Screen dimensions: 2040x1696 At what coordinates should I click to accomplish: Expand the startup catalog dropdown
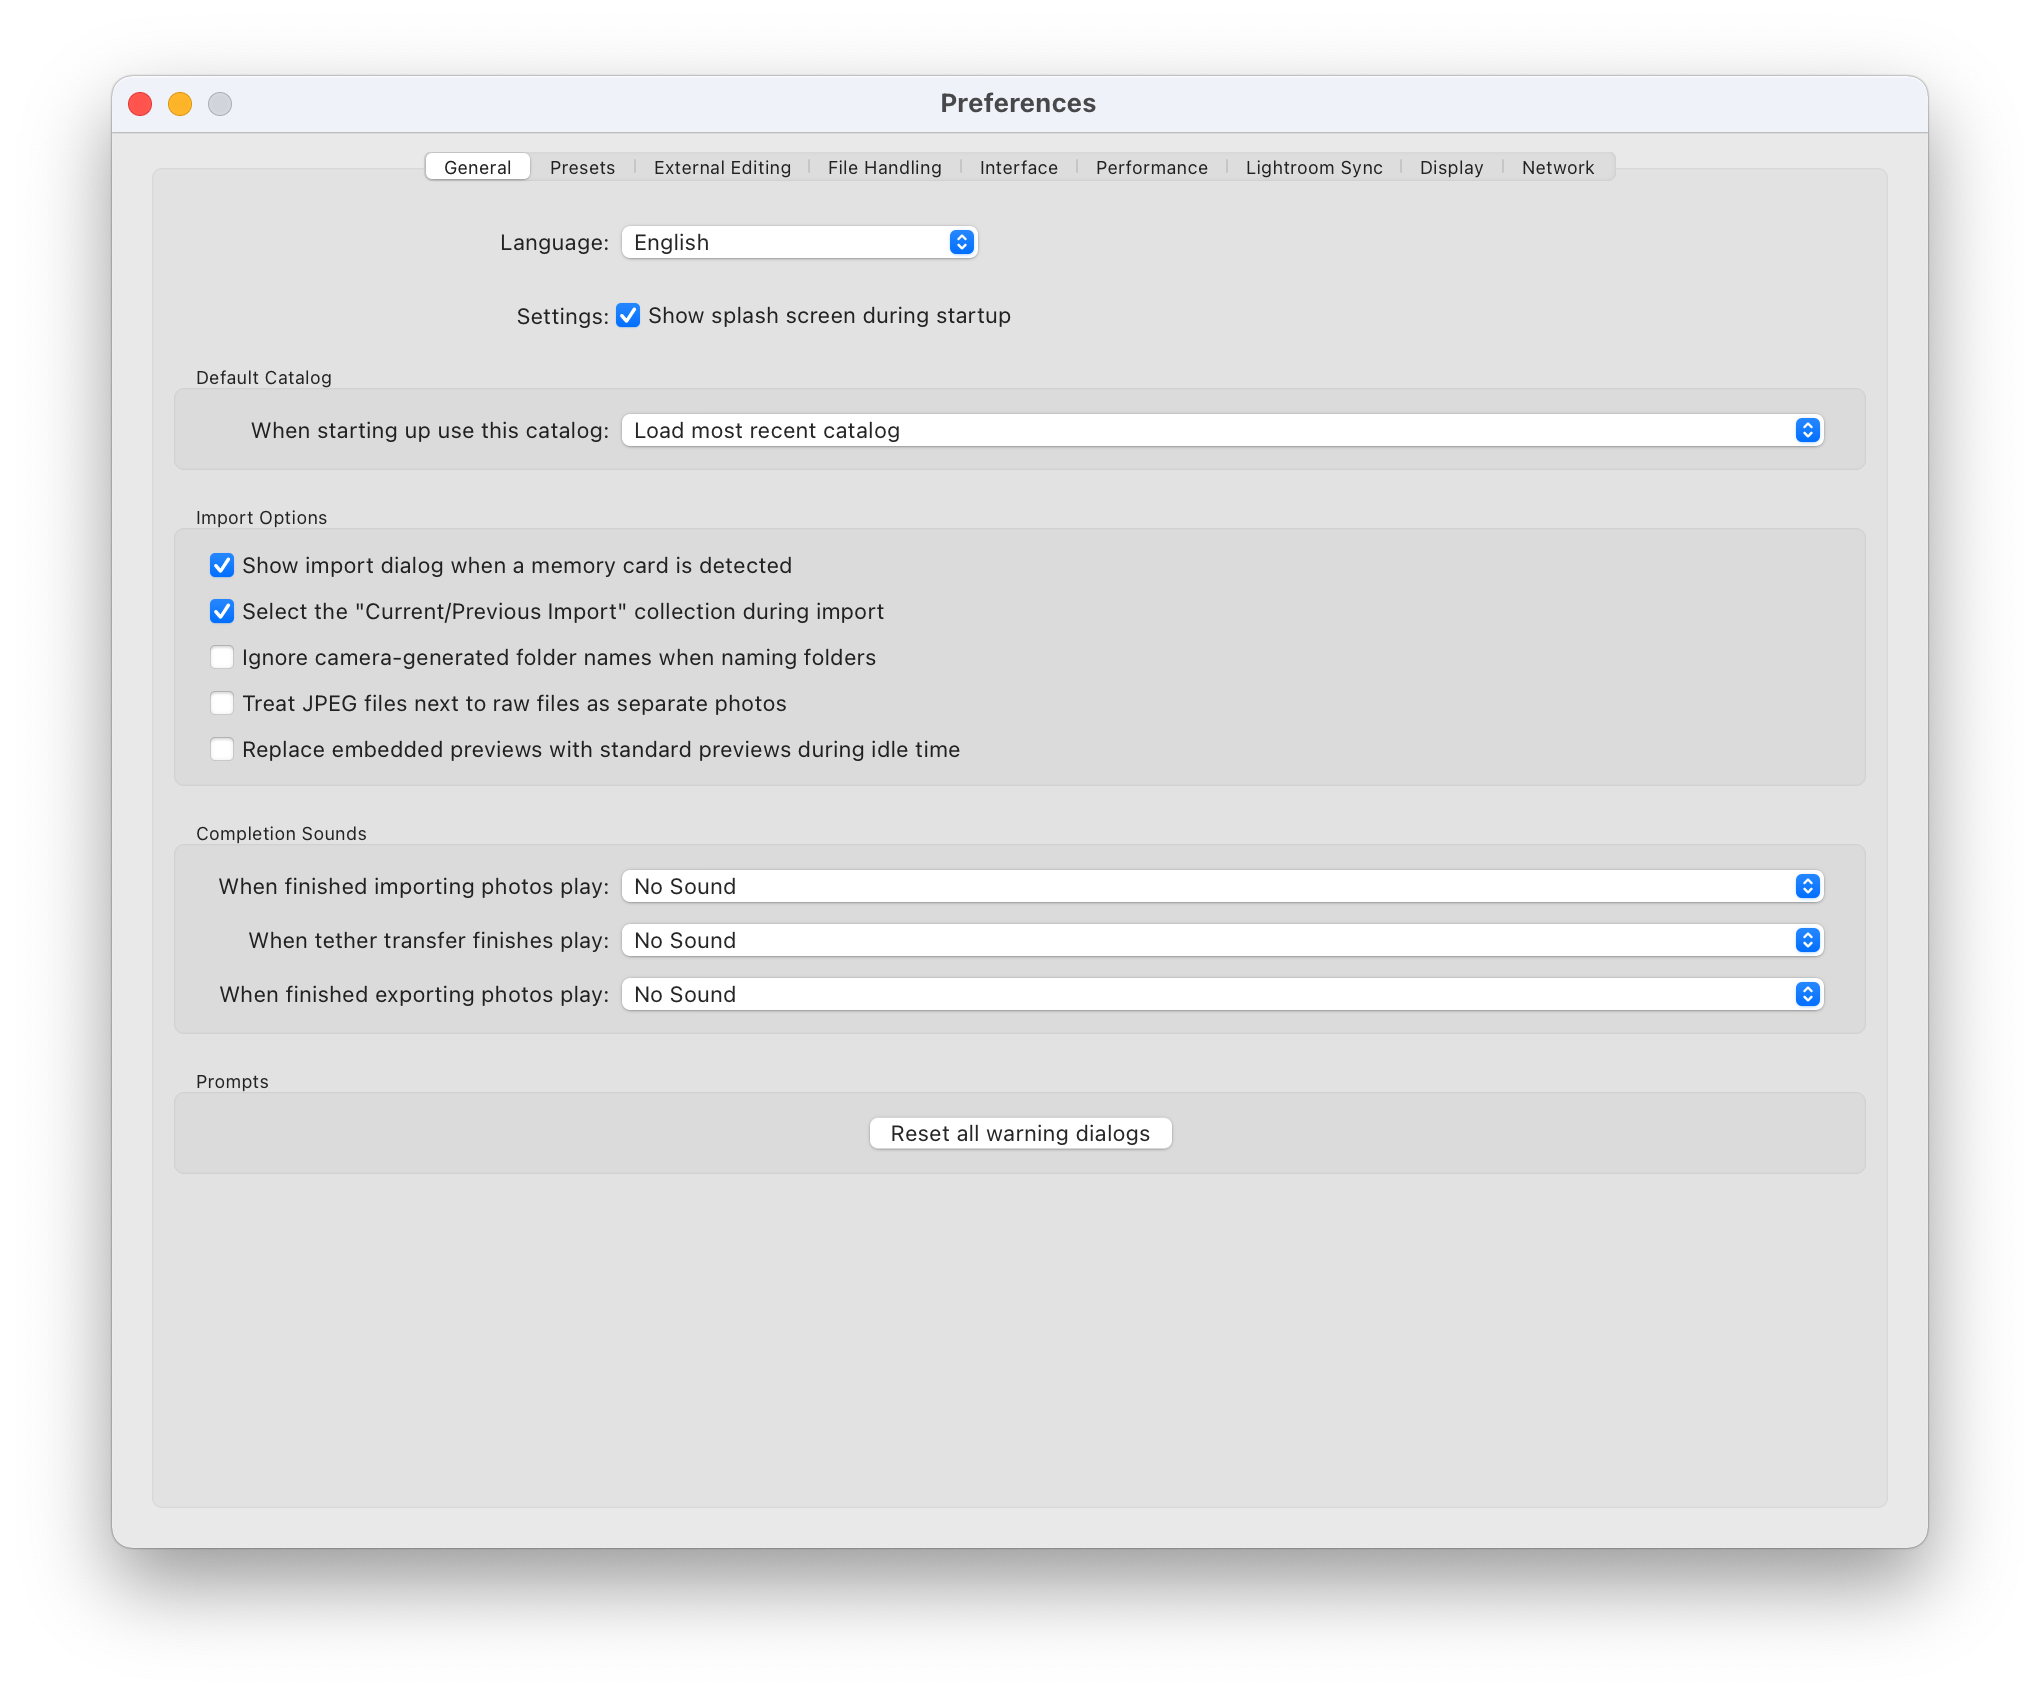coord(1222,431)
